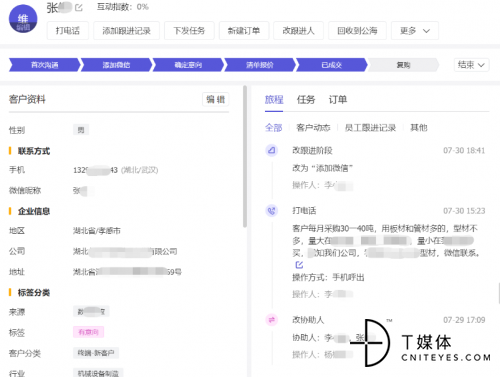Open the 结束 dropdown
Image resolution: width=500 pixels, height=377 pixels.
coord(471,65)
